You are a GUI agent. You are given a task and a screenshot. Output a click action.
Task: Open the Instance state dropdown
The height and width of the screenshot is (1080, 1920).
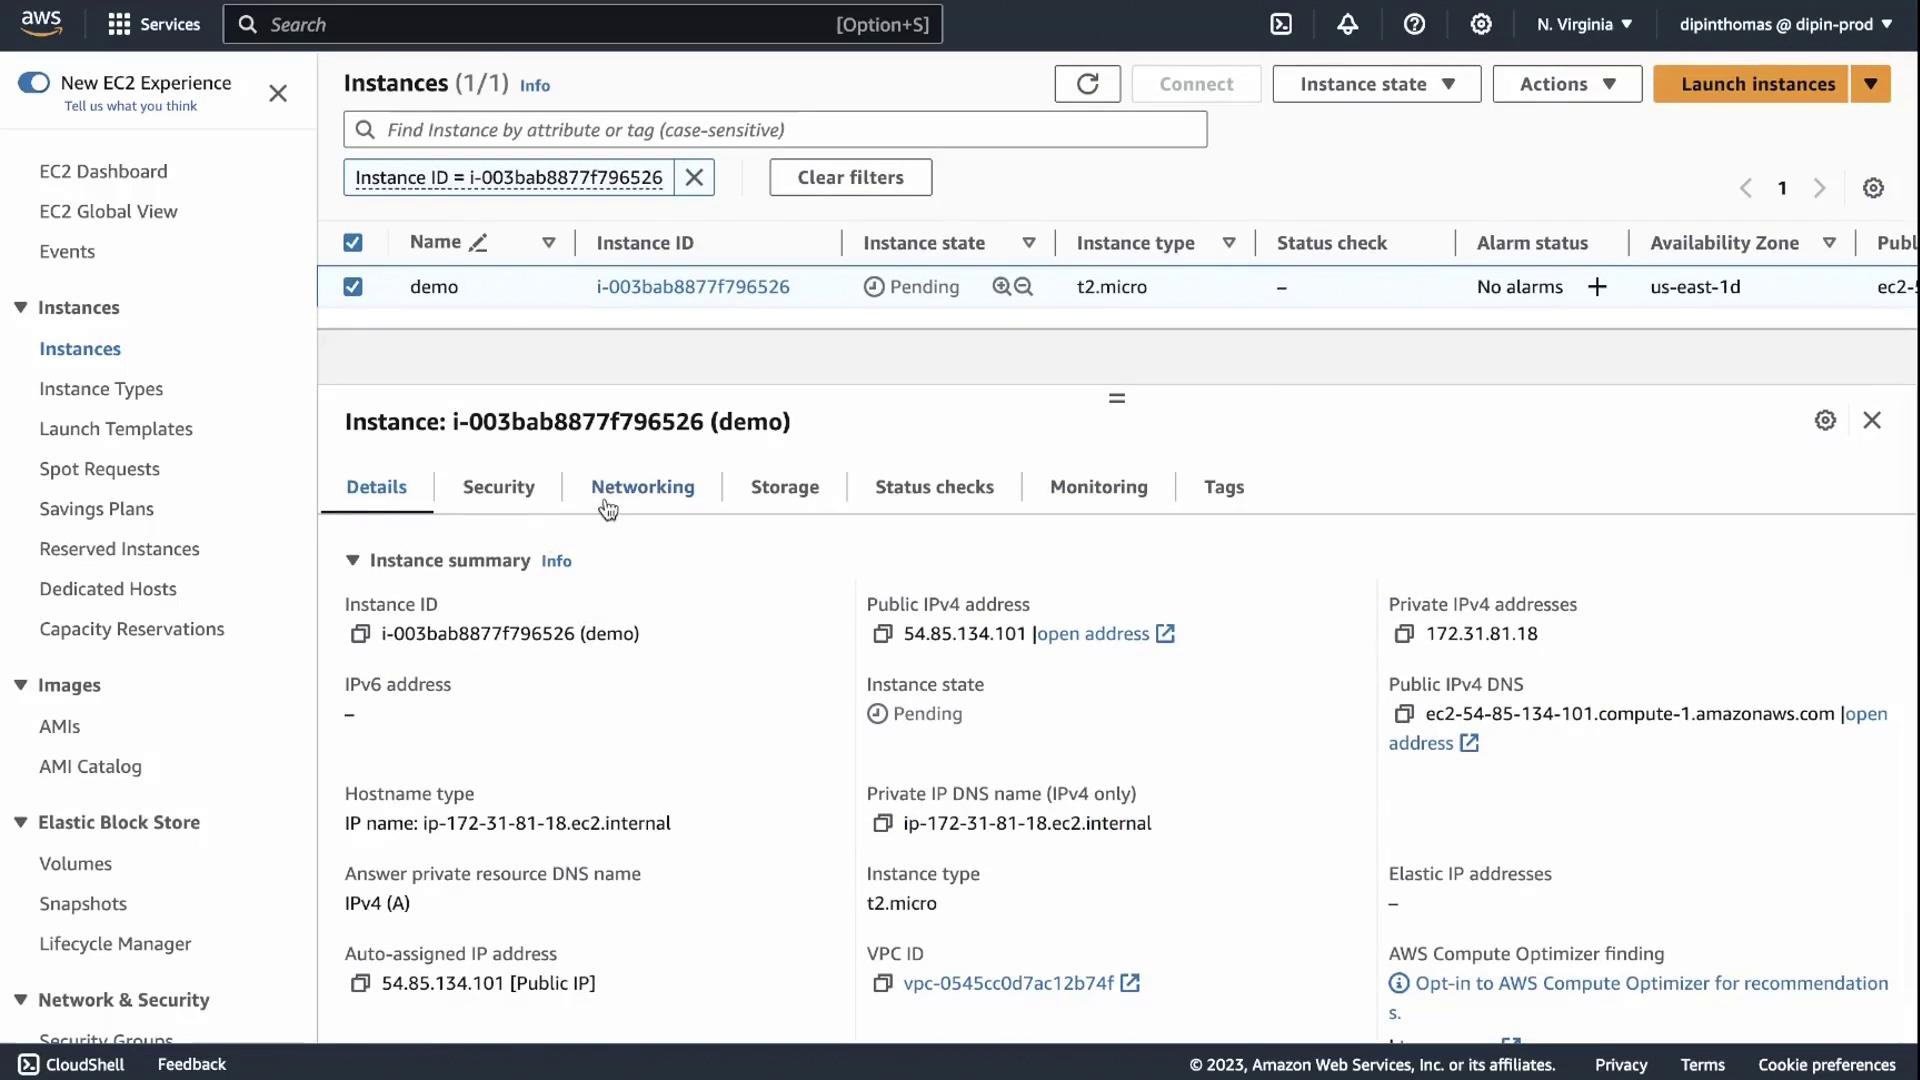click(1376, 84)
